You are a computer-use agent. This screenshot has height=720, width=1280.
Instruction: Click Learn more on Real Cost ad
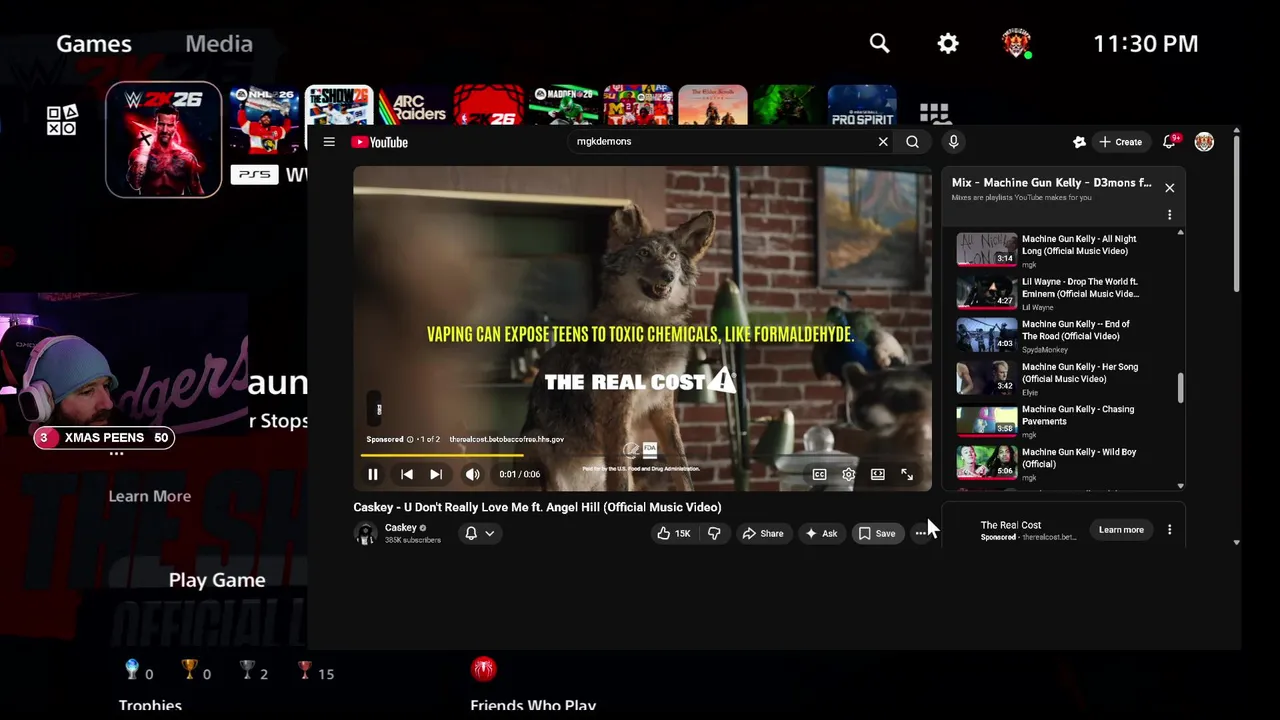coord(1121,530)
